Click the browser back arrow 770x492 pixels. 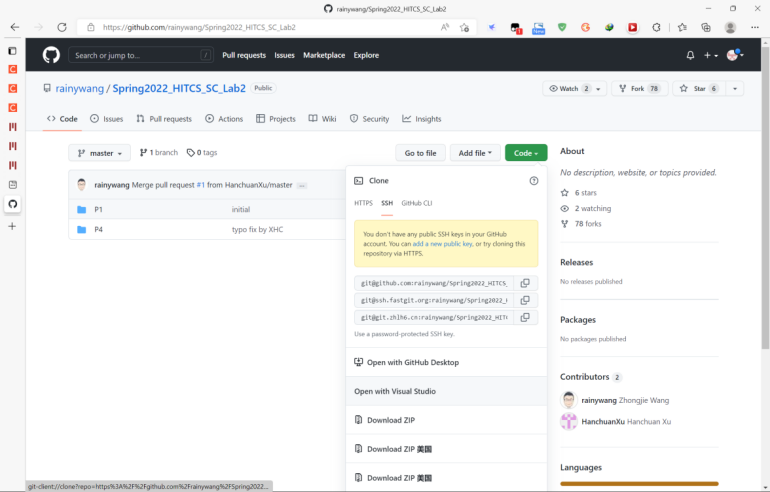point(15,27)
